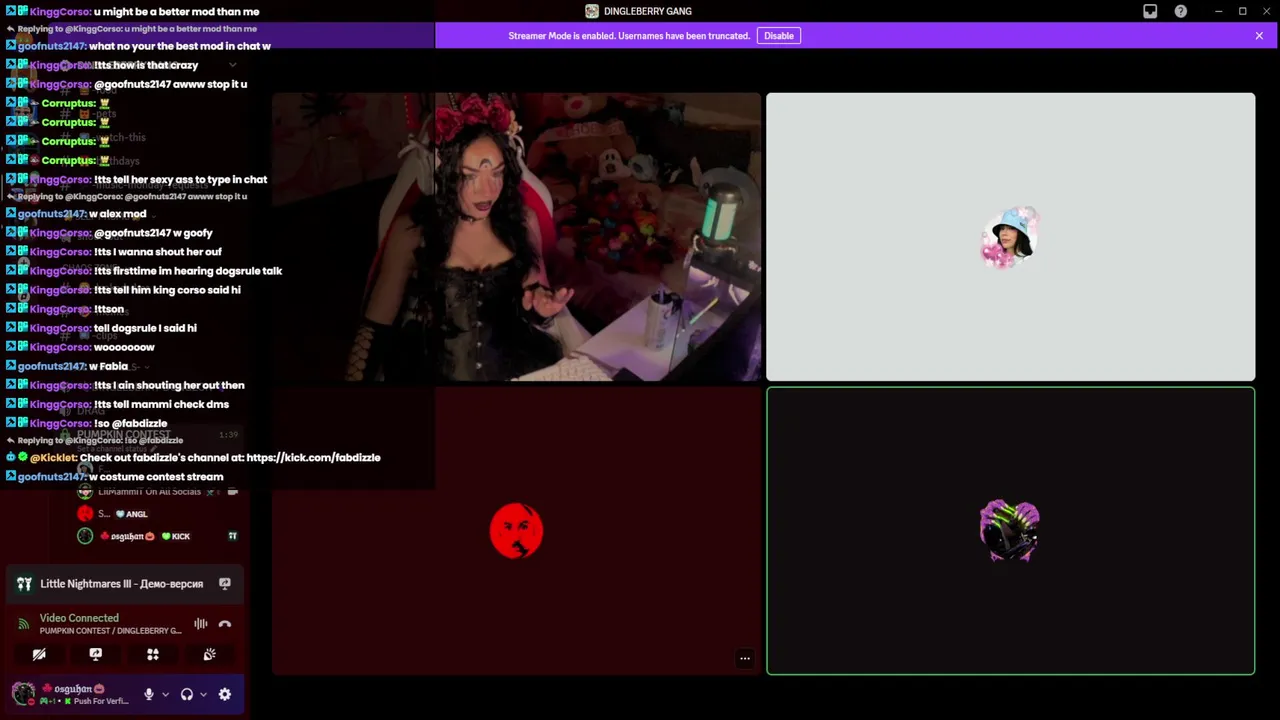Disable Streamer Mode from the banner
The width and height of the screenshot is (1280, 720).
pos(778,36)
